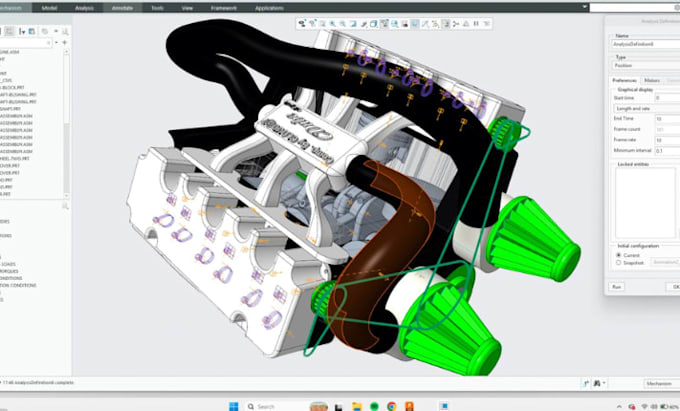Open small arrow dropdown in model tree toolbar
Image resolution: width=680 pixels, height=411 pixels.
[x=56, y=31]
